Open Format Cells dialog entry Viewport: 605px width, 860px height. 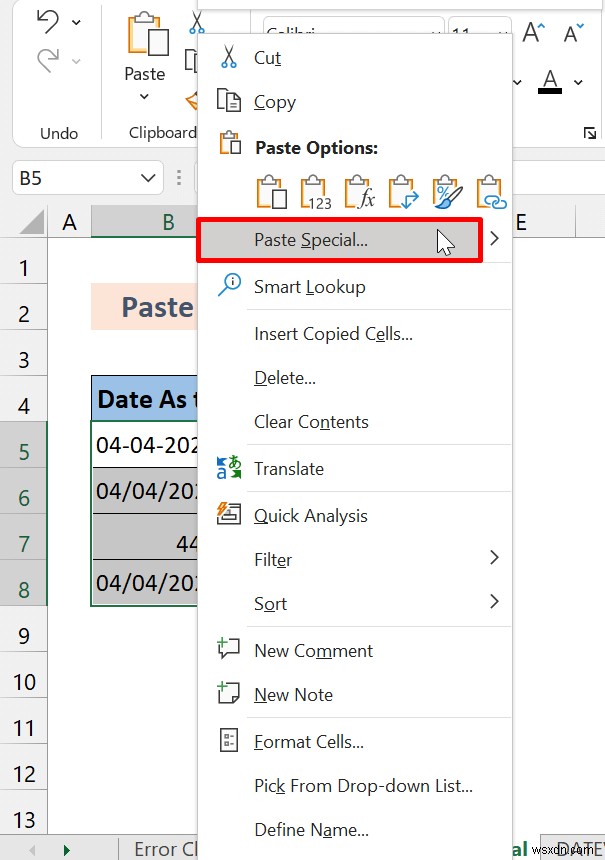pos(355,742)
